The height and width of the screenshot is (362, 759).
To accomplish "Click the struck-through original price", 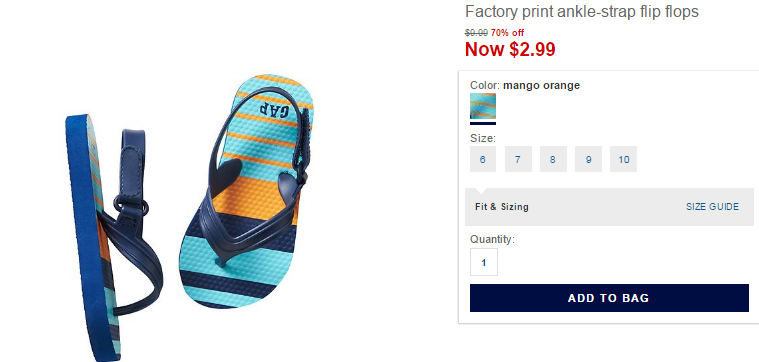I will pyautogui.click(x=476, y=33).
